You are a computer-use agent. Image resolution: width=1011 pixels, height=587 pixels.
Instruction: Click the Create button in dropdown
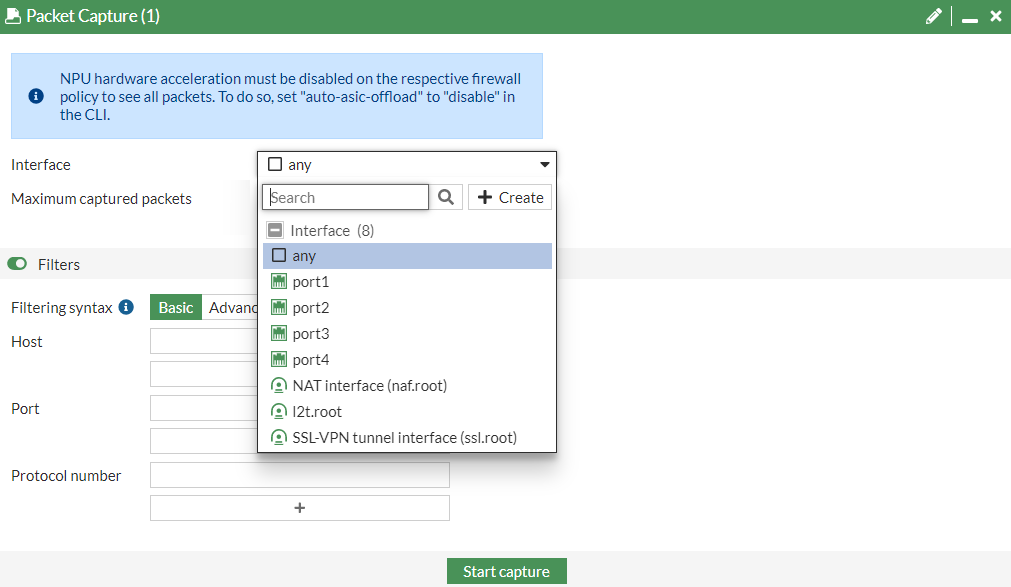(x=510, y=197)
